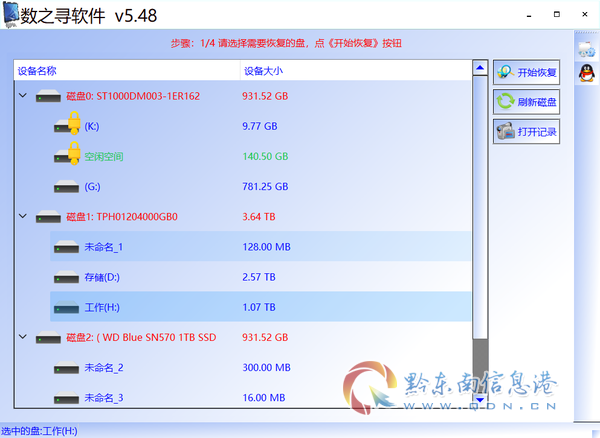Select the 未命名_1 128 MB partition
The image size is (600, 438).
[x=260, y=247]
